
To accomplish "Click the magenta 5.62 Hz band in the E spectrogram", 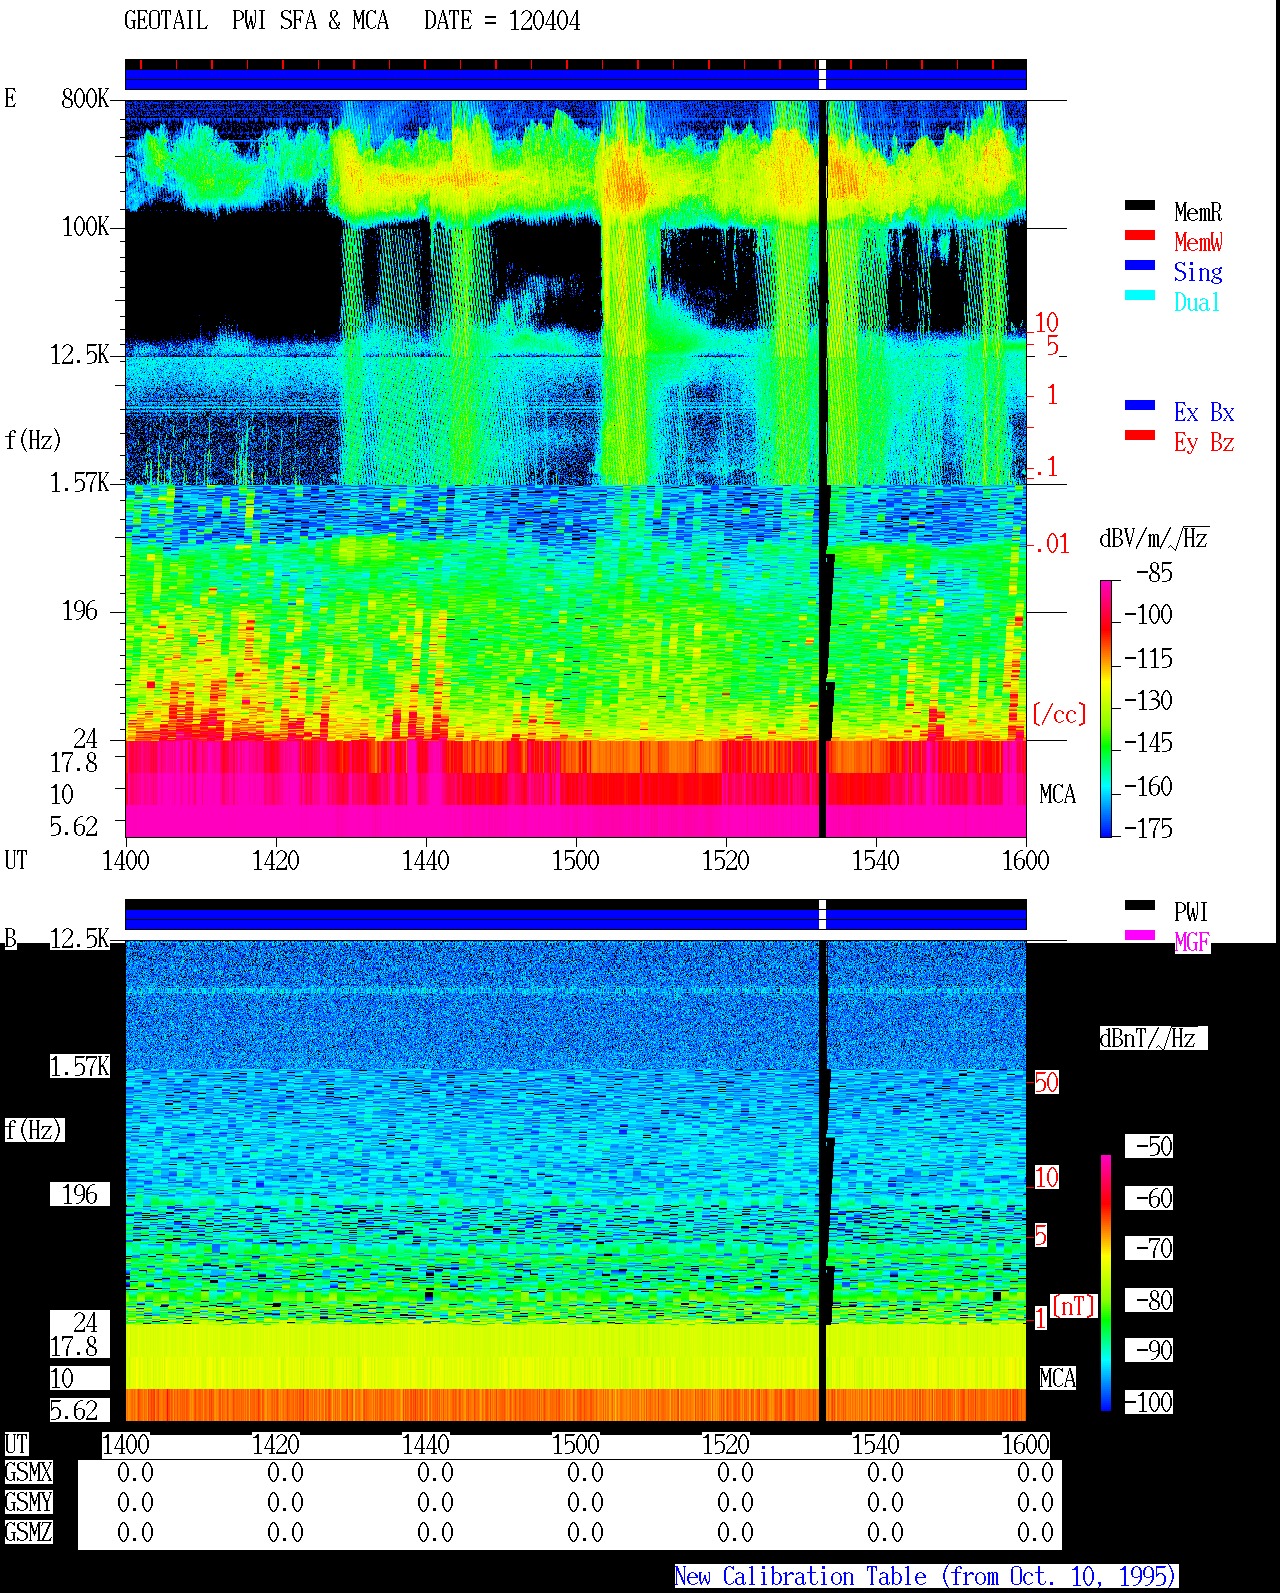I will (575, 822).
